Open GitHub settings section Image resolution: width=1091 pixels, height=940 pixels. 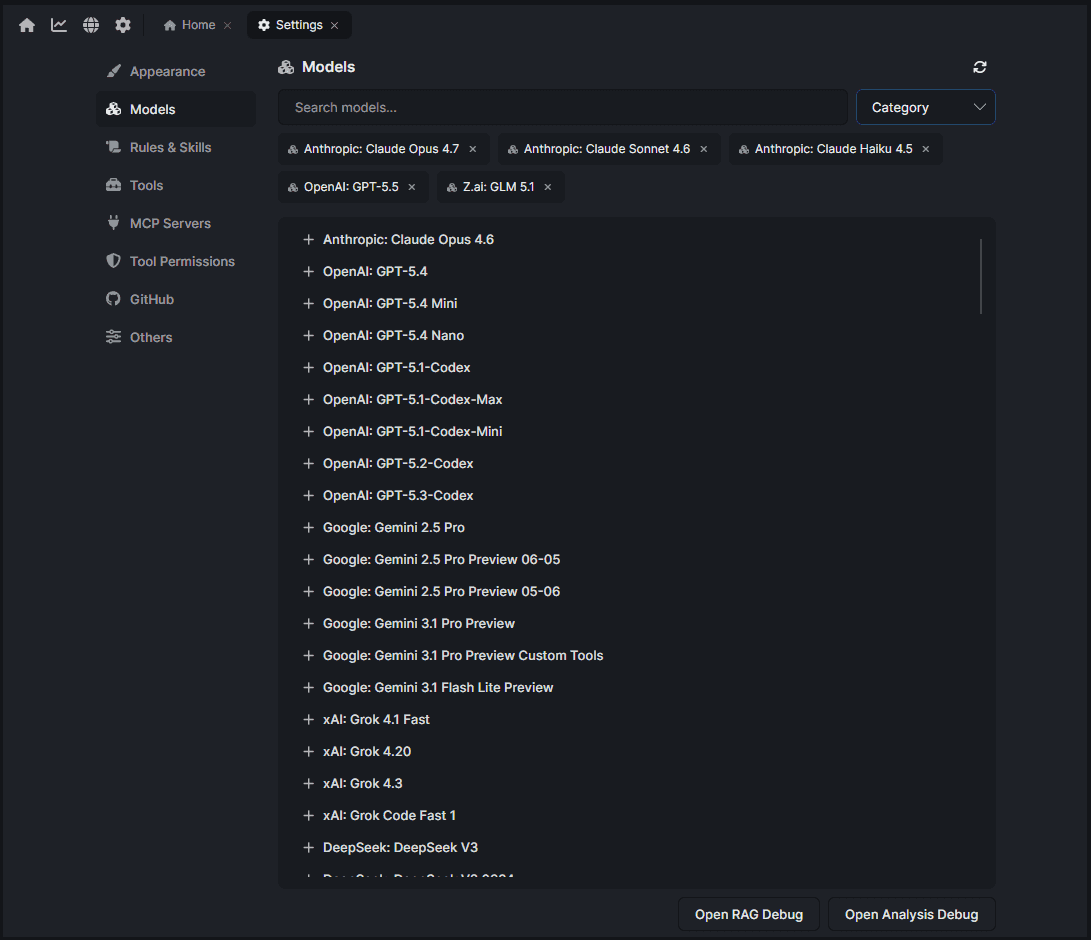pyautogui.click(x=175, y=299)
